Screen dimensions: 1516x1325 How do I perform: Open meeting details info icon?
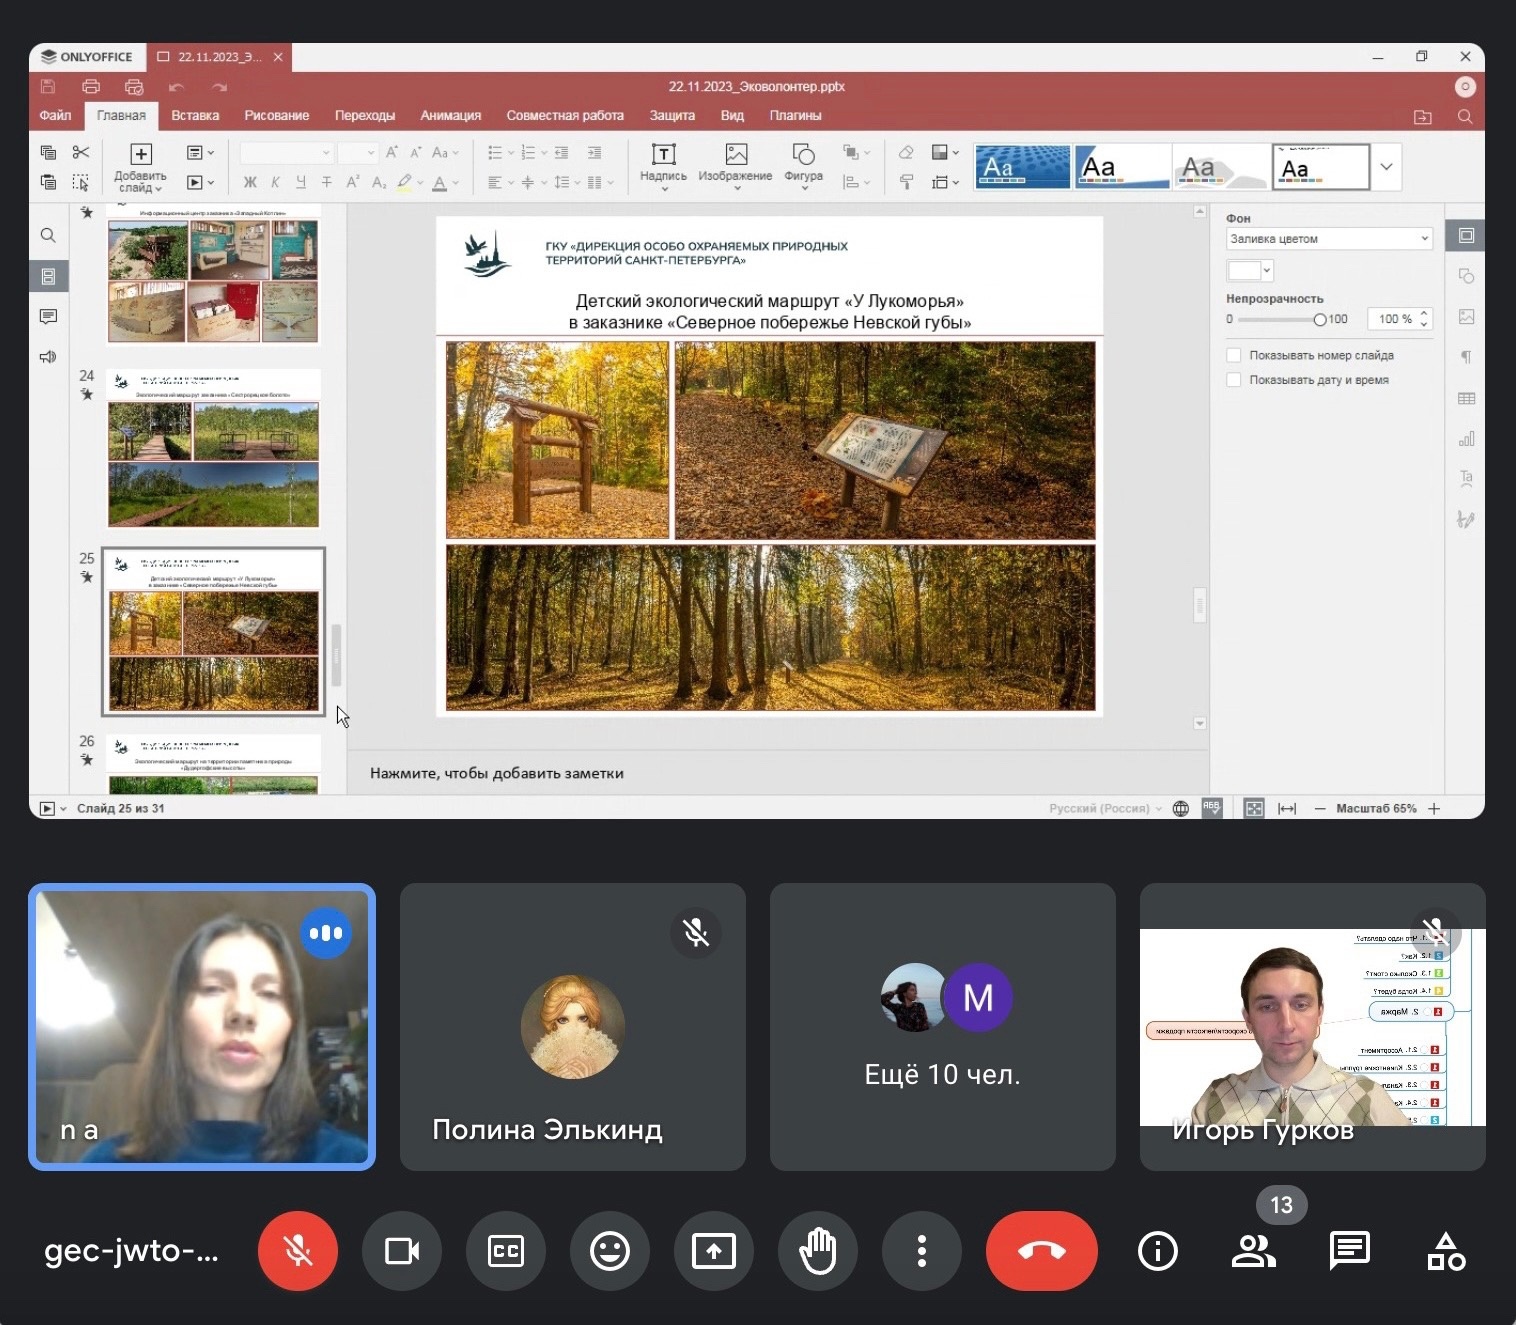[x=1158, y=1251]
